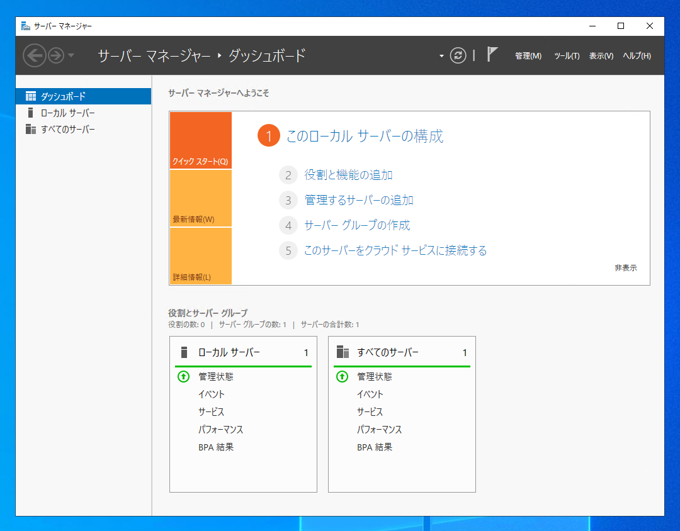Click server count 1 in すべてのサーバー tile

point(464,353)
